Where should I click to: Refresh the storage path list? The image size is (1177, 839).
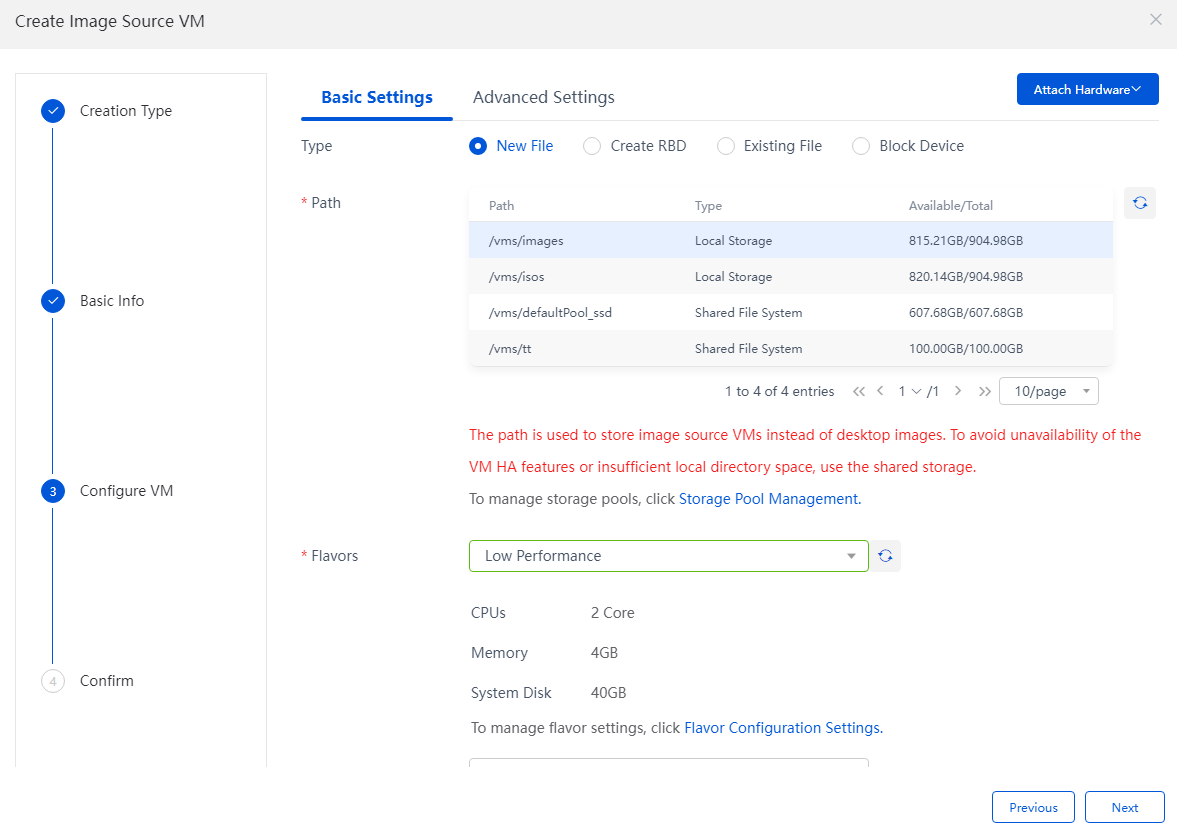[1139, 203]
